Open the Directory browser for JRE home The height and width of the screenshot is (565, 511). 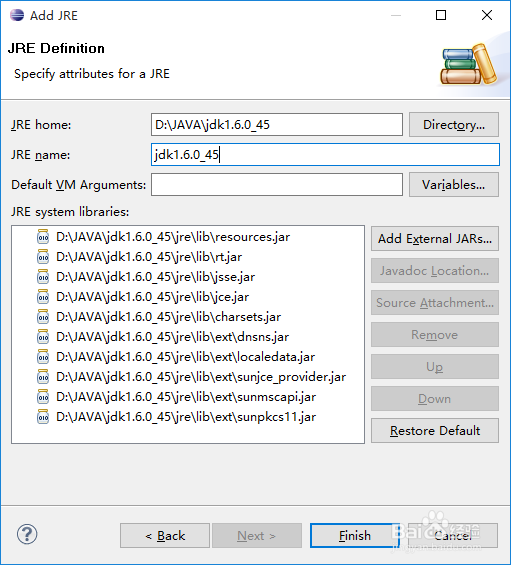click(454, 125)
